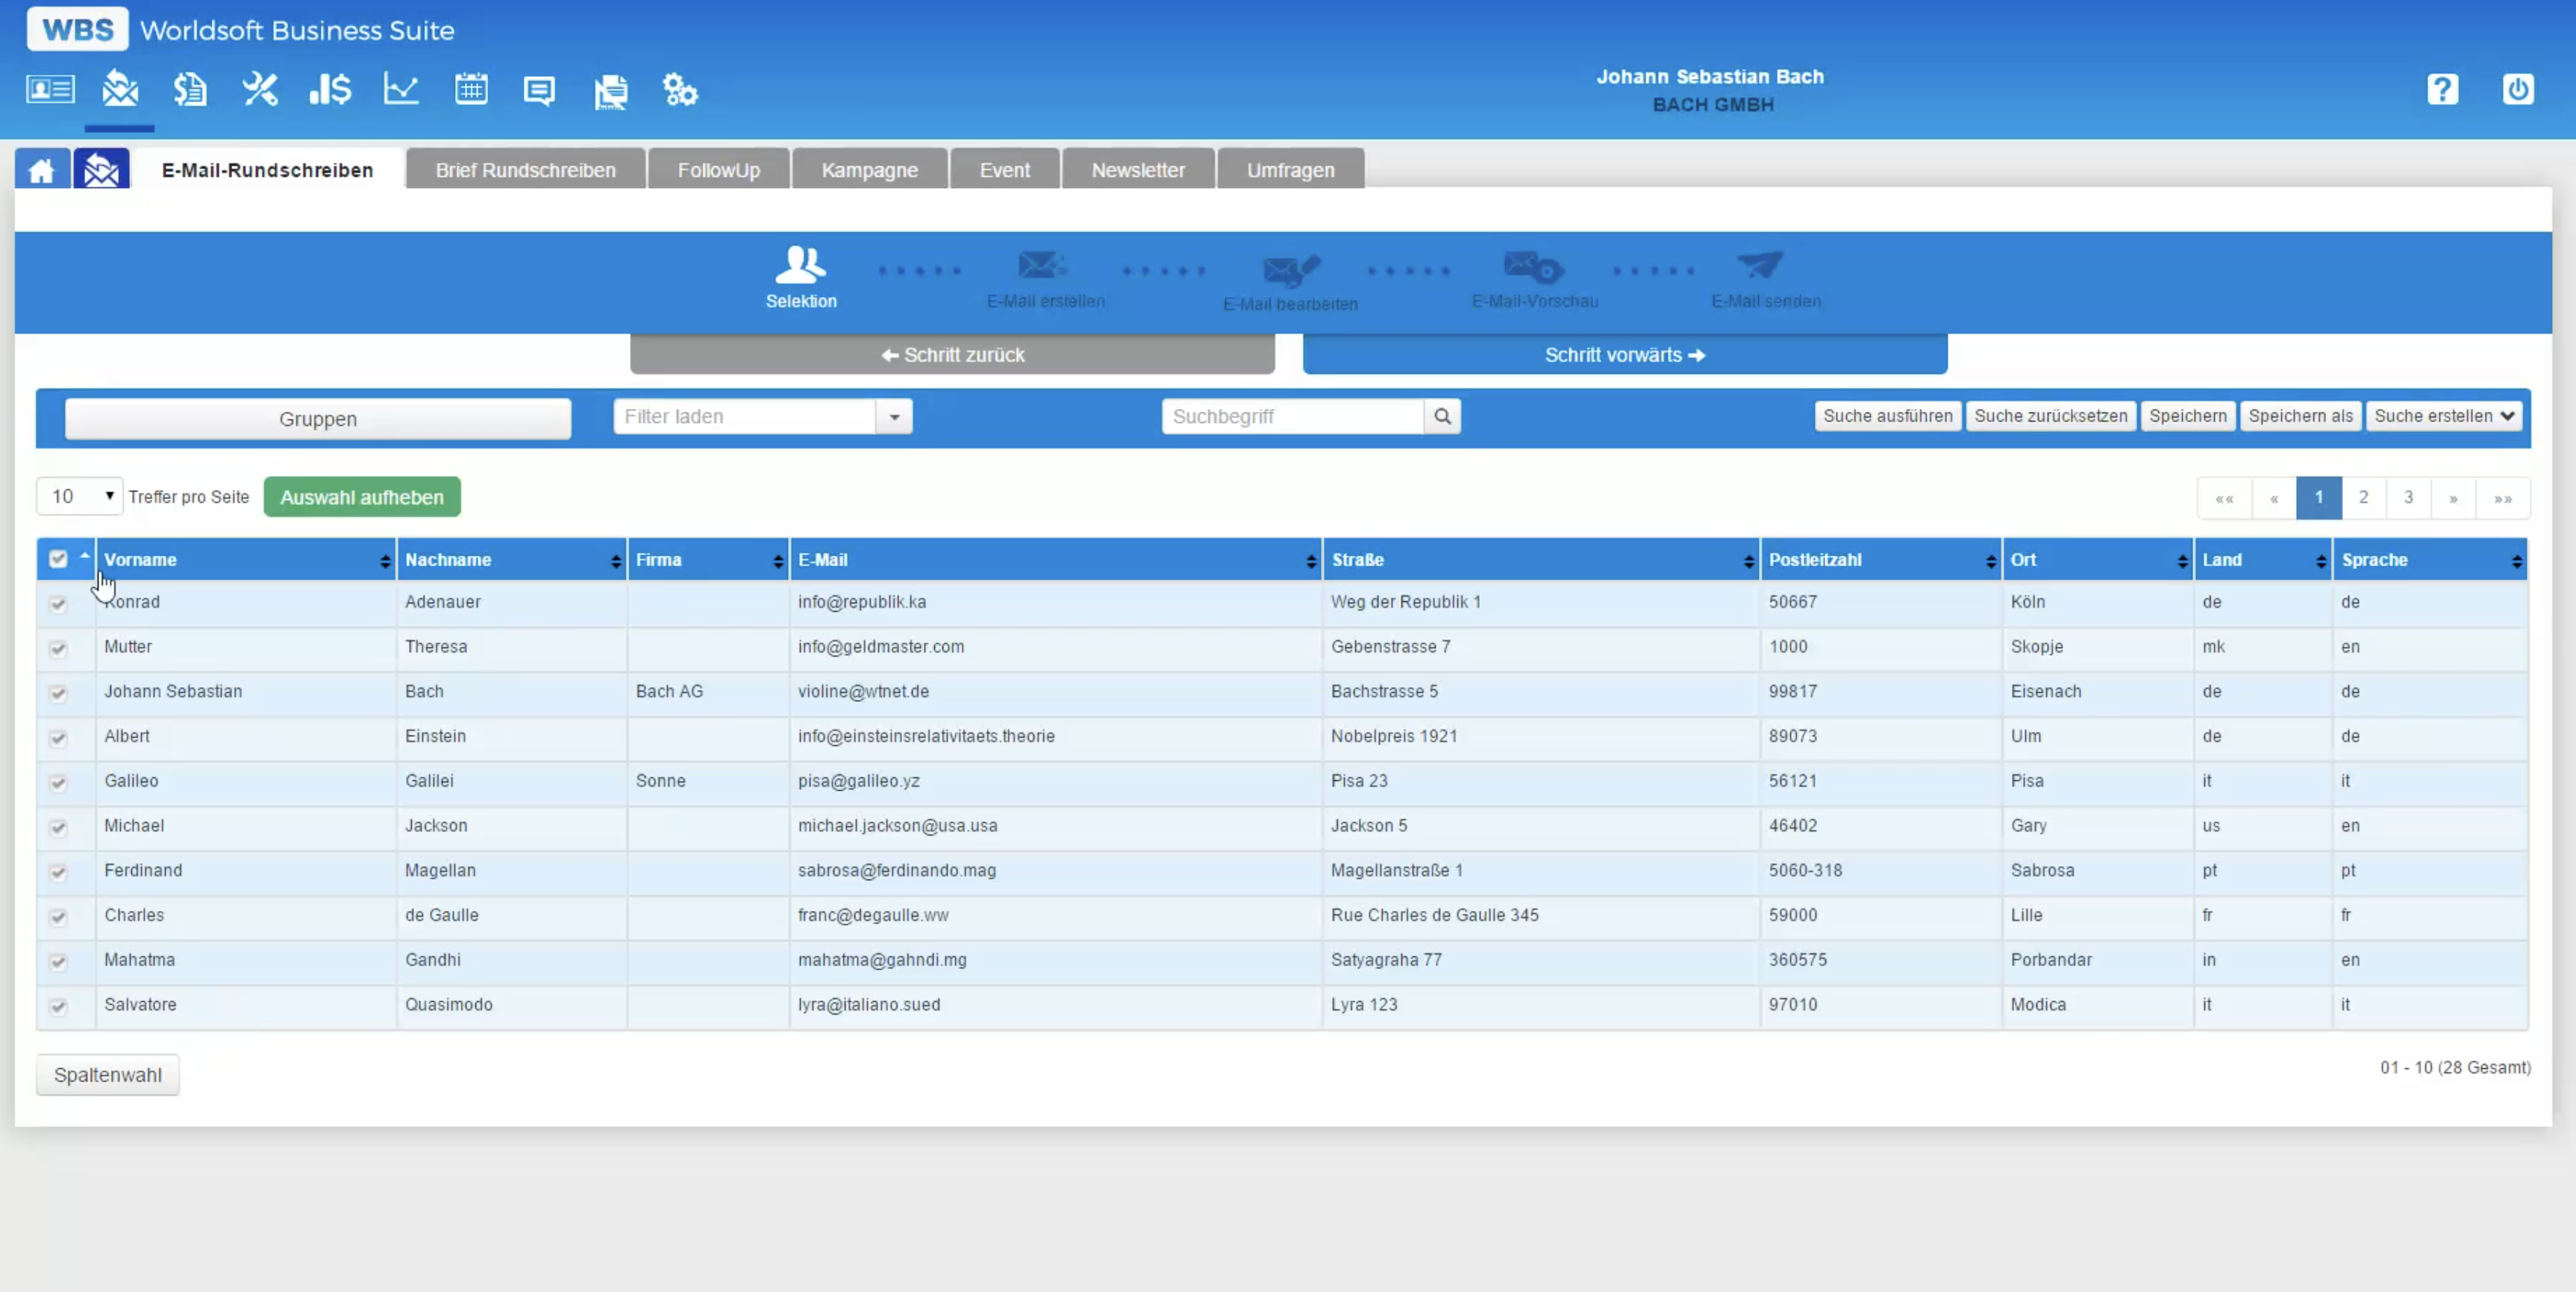Click Spaltenwahl button
Screen dimensions: 2576x1292
108,1075
